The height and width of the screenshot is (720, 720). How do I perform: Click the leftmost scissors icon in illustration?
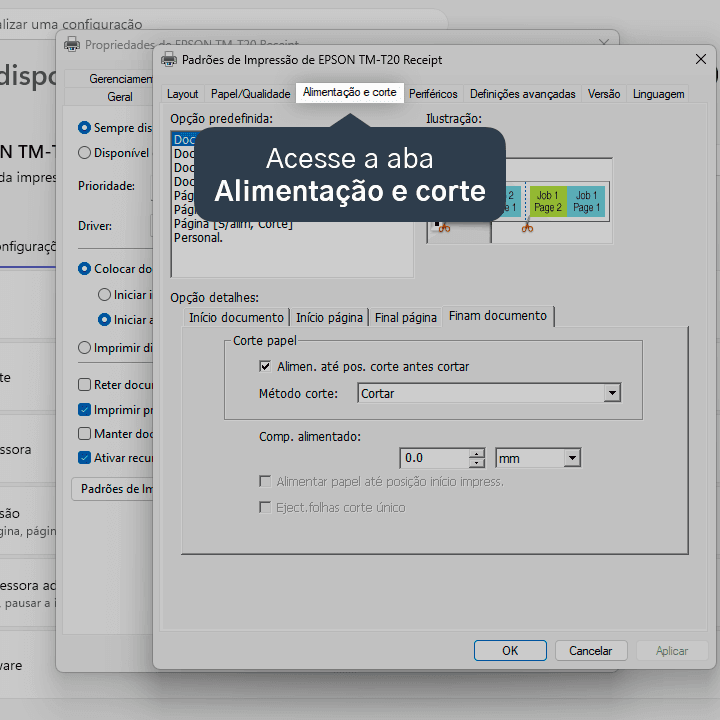(444, 227)
